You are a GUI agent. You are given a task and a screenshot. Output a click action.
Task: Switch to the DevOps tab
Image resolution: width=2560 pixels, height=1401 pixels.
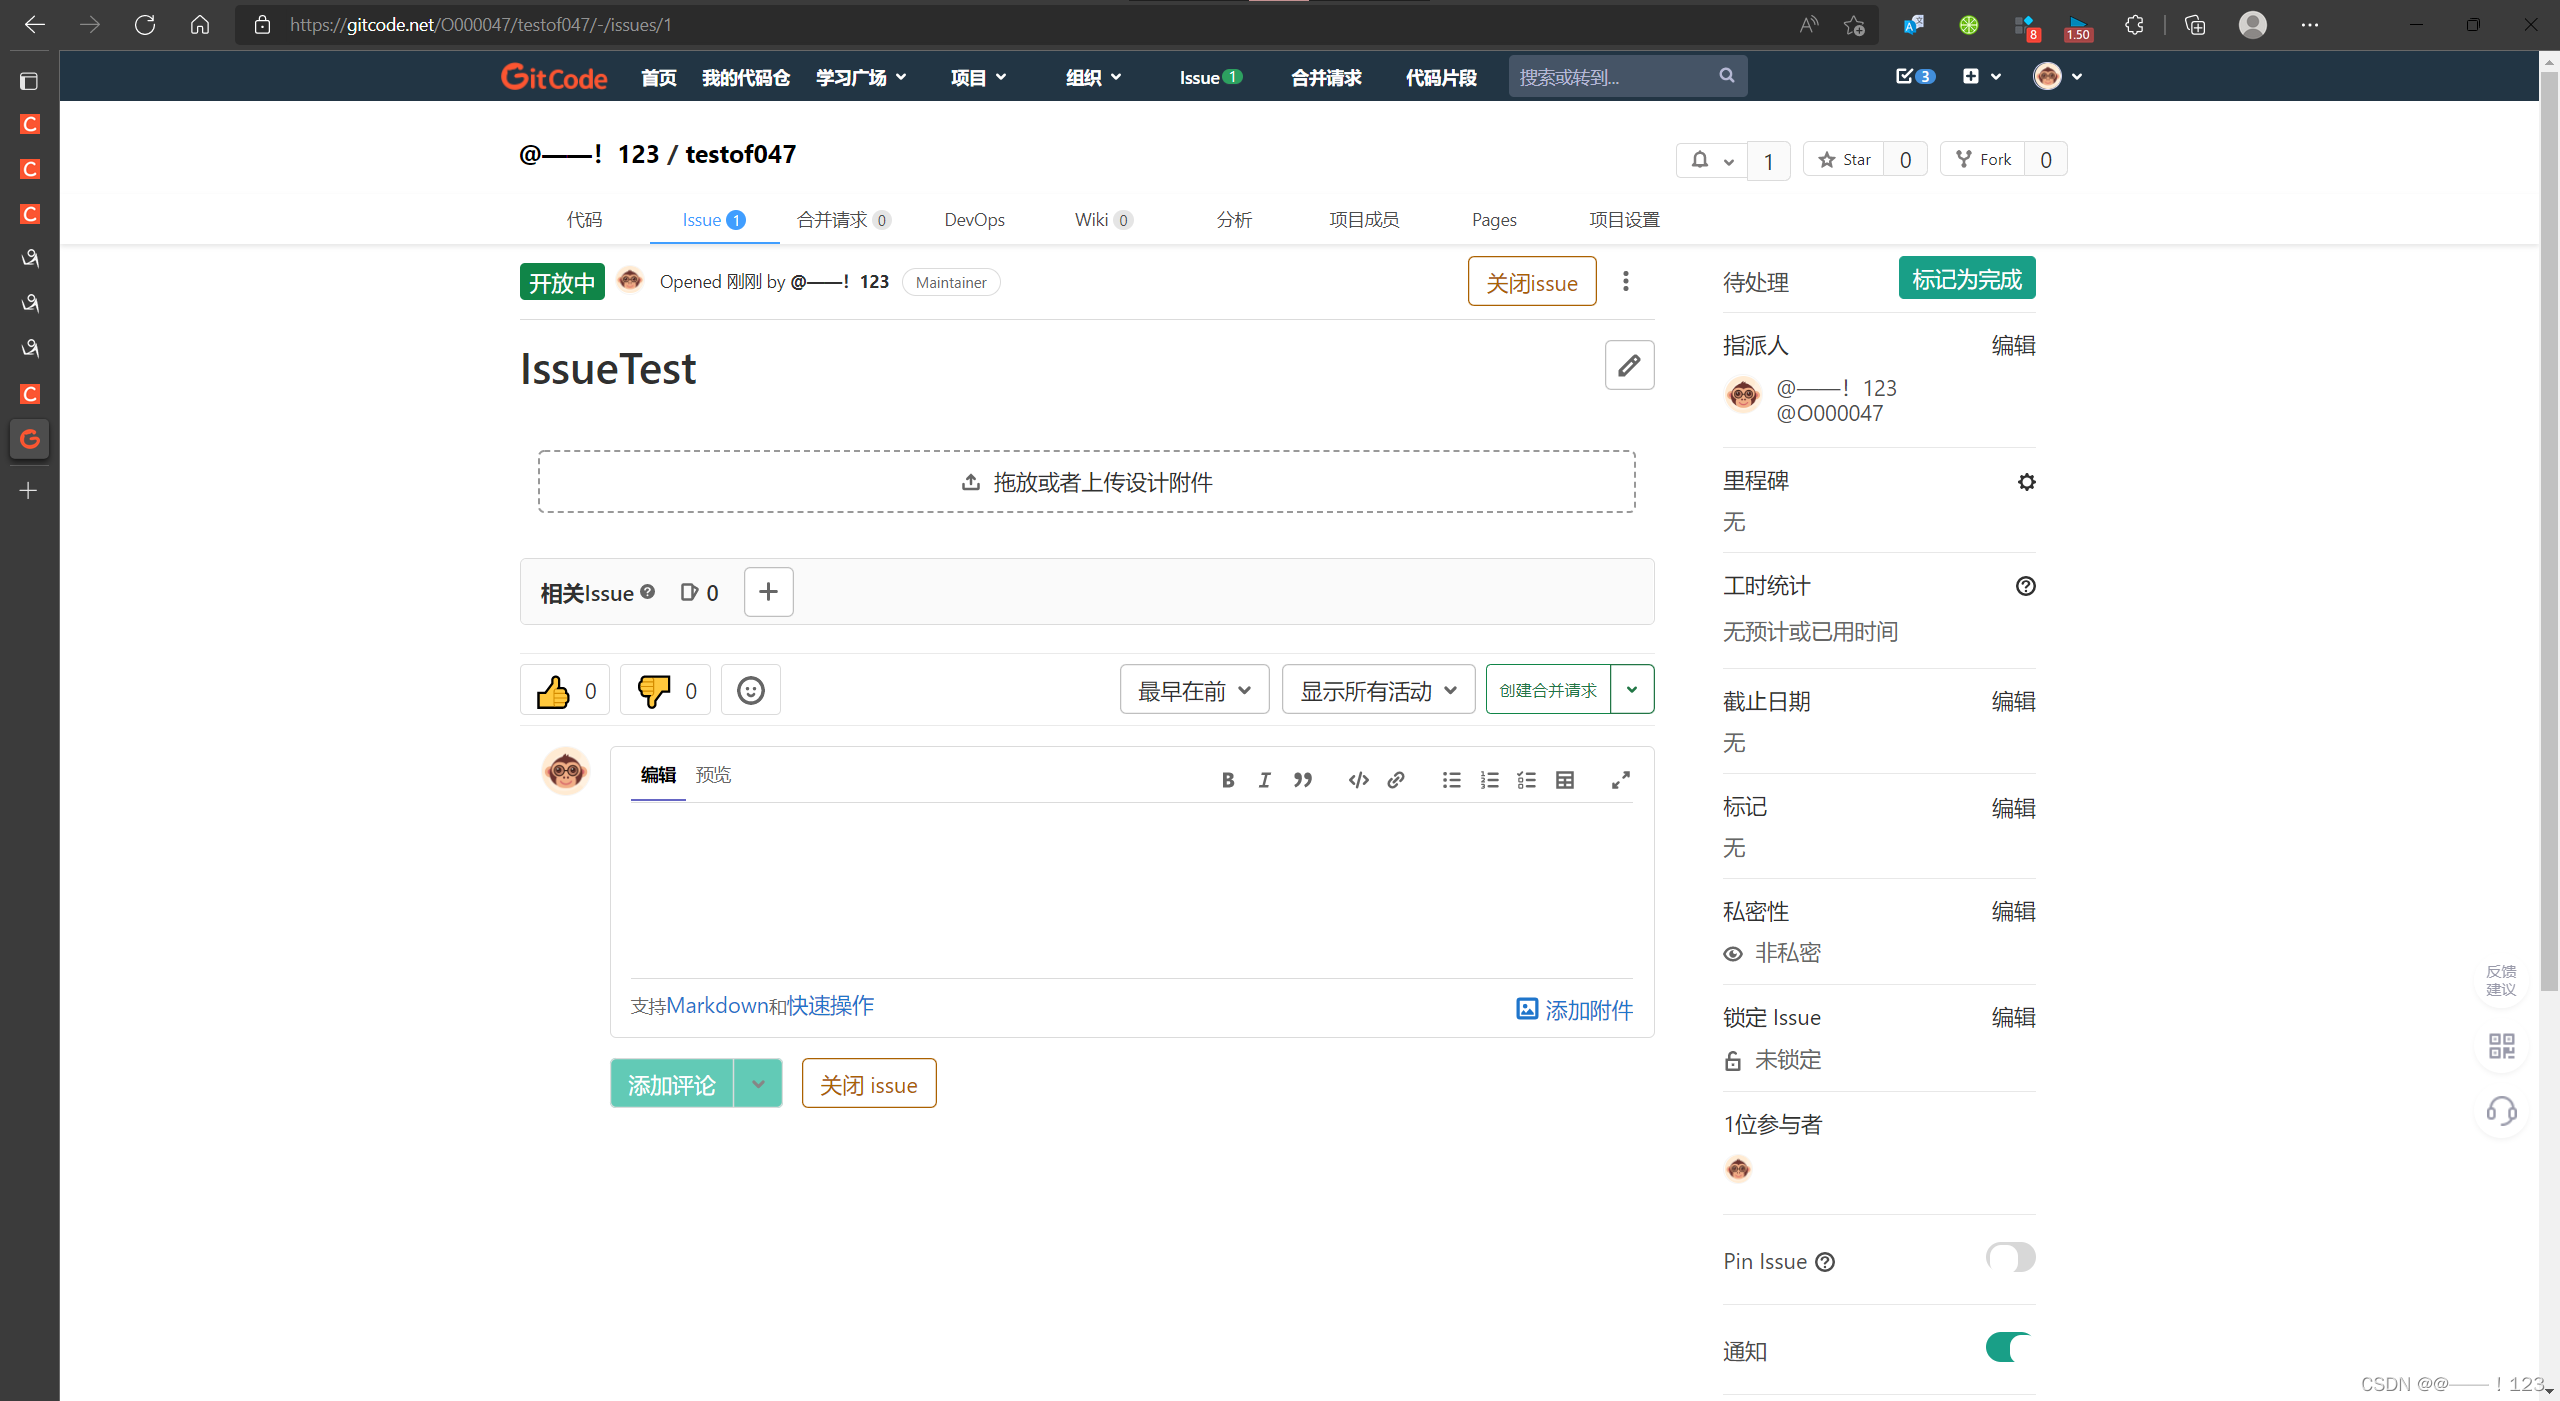973,219
